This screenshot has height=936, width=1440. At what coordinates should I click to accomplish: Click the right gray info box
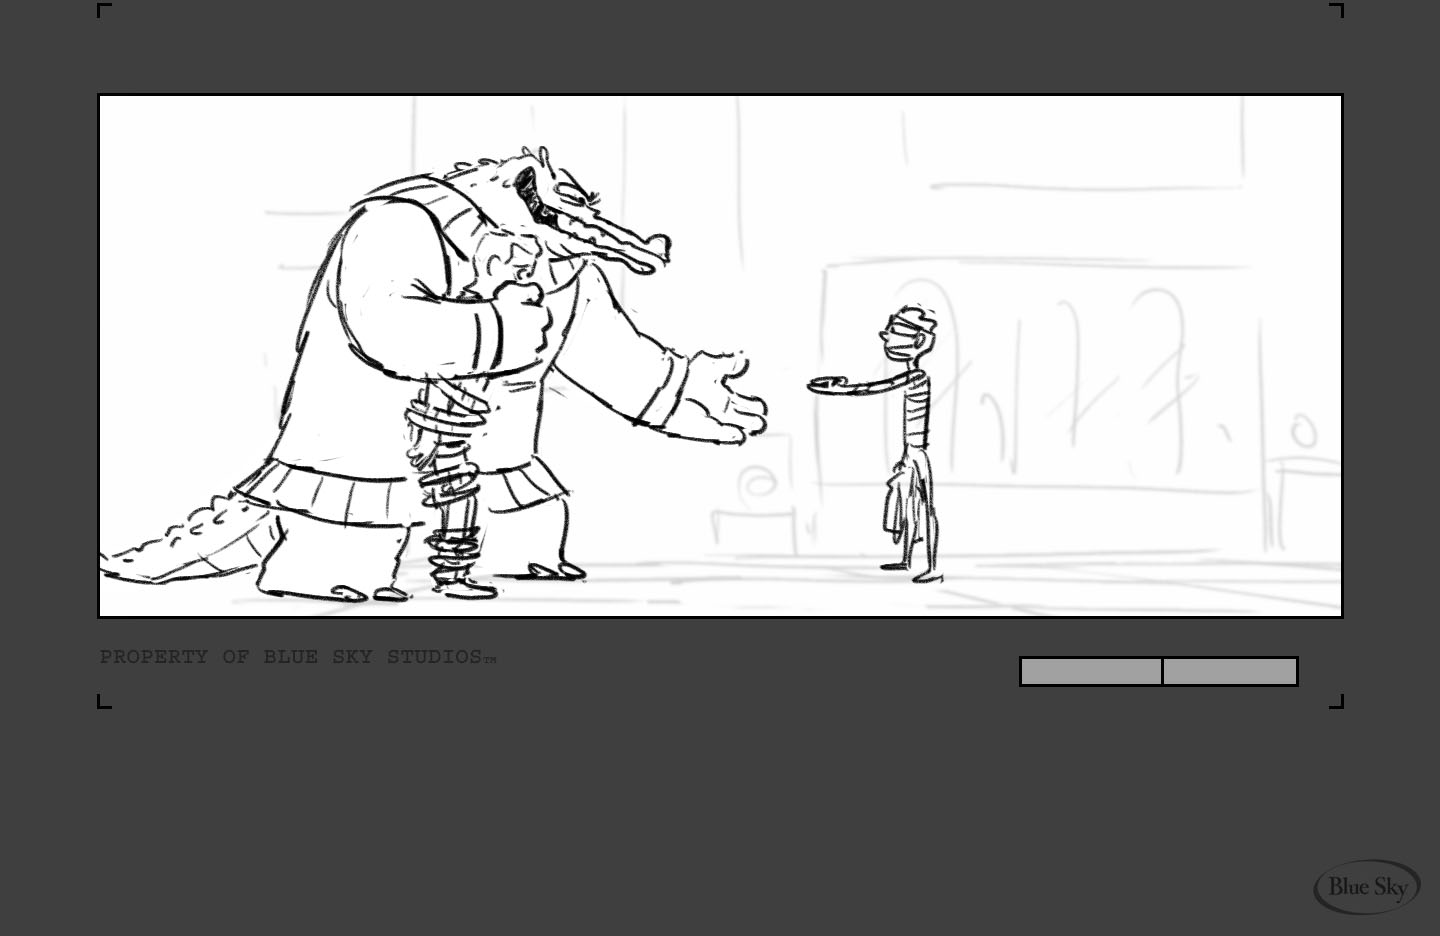point(1230,671)
